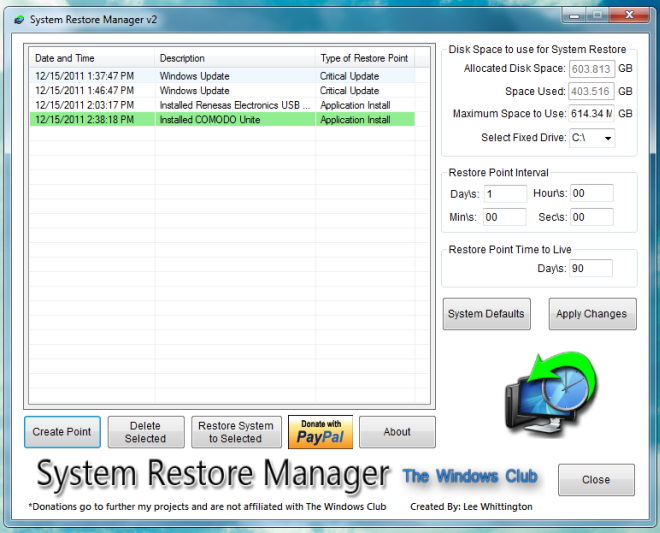Click the Delete Selected button
This screenshot has height=533, width=660.
click(x=146, y=432)
